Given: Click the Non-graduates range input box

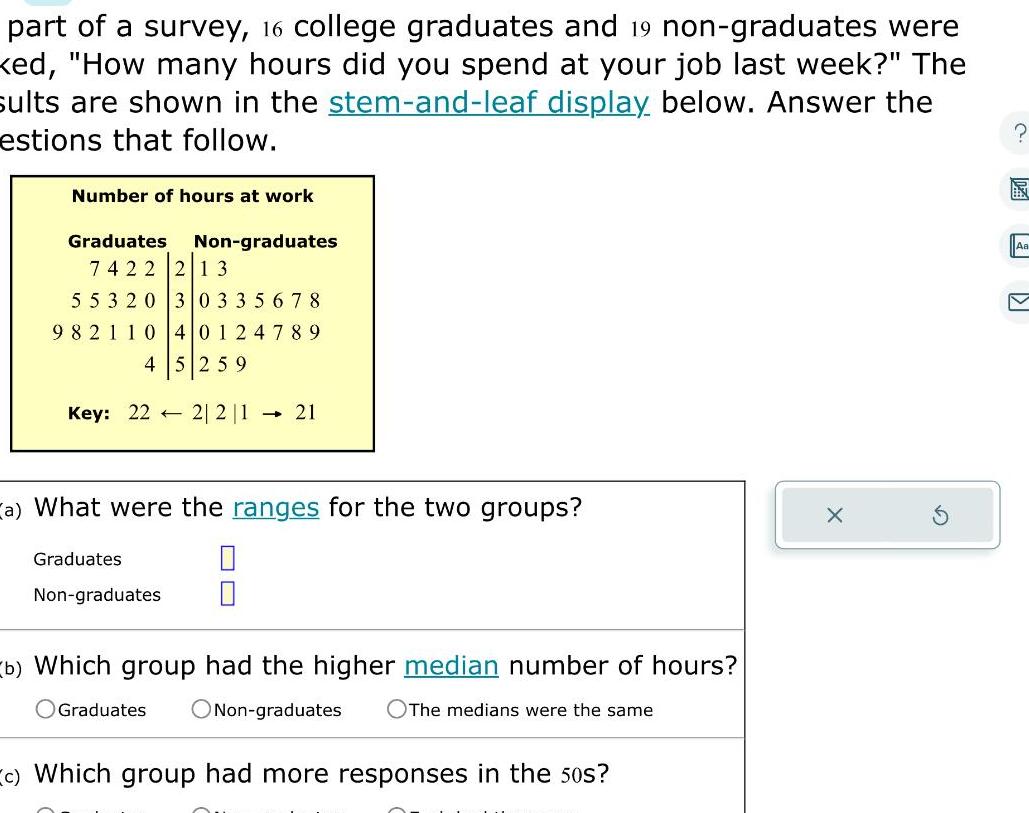Looking at the screenshot, I should pos(227,592).
